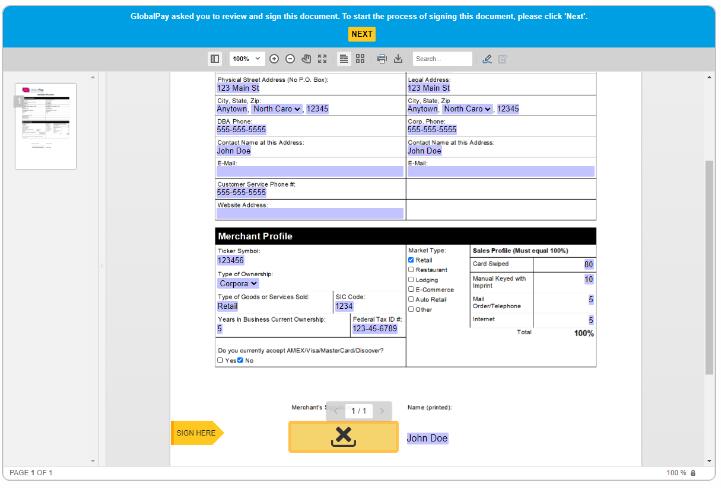721x488 pixels.
Task: Click the Physical Street Address field
Action: [x=238, y=88]
